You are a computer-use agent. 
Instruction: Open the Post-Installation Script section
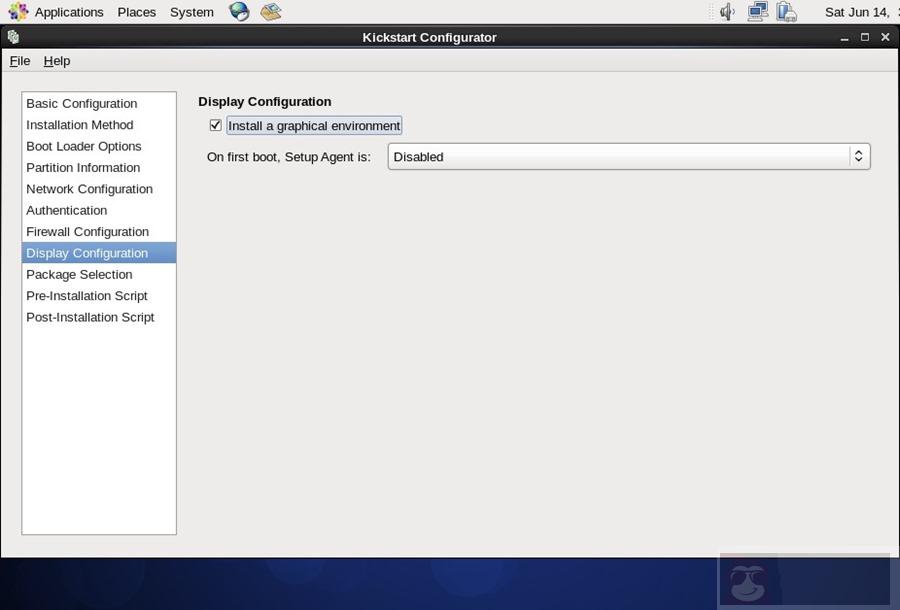click(x=90, y=317)
